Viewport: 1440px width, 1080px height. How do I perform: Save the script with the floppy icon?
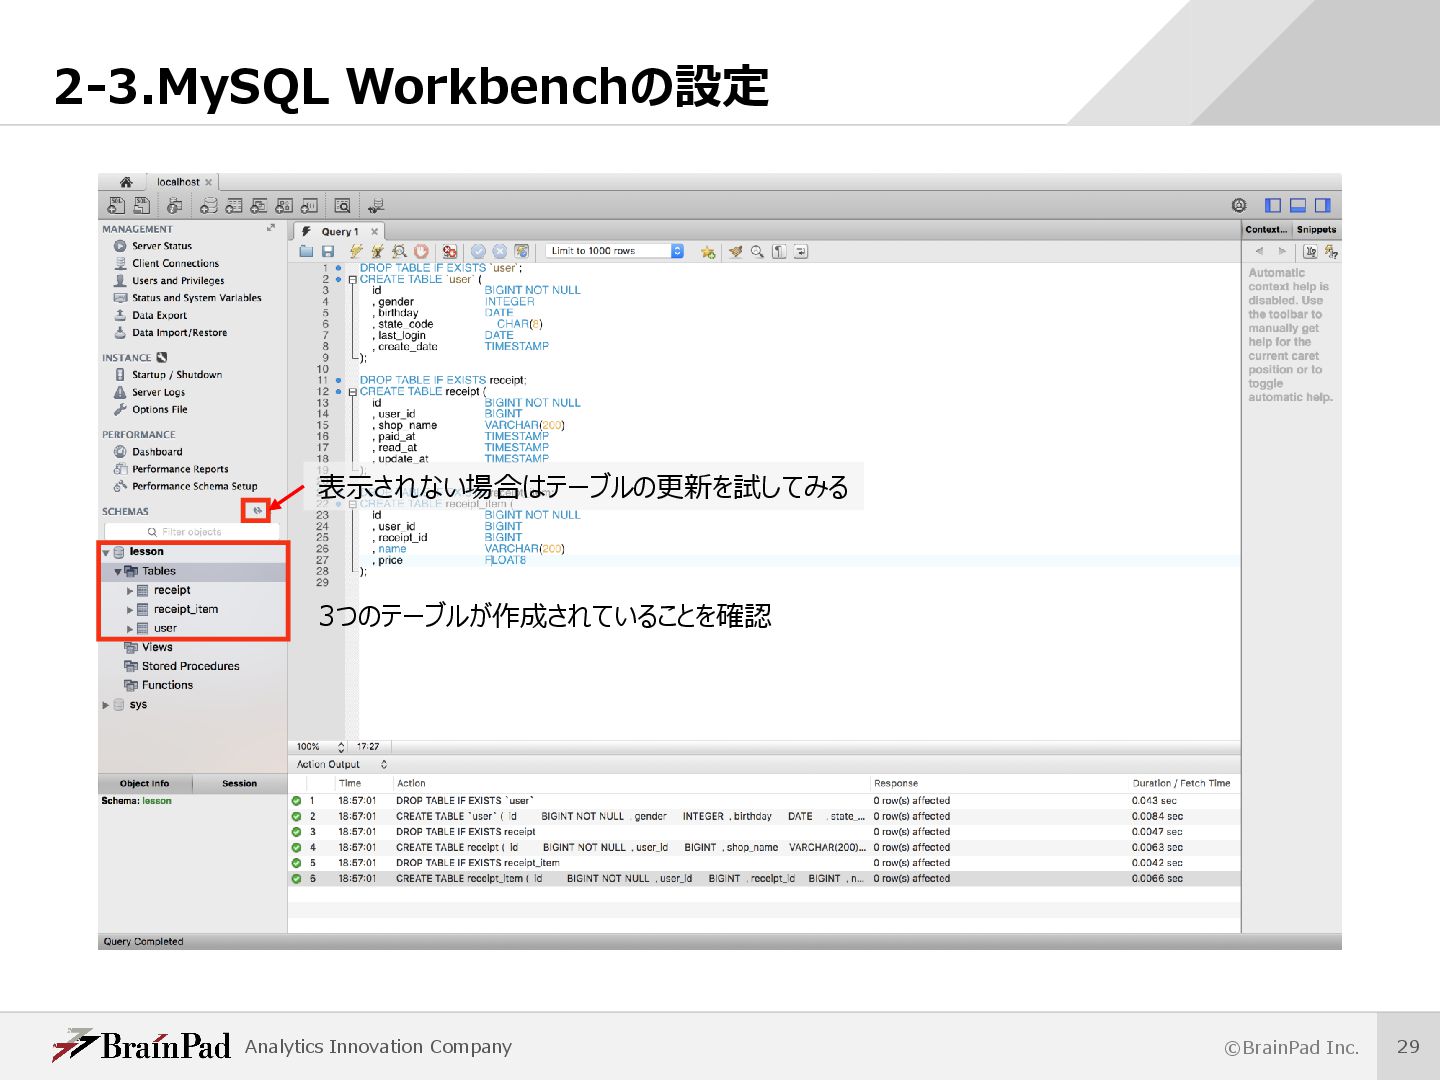(x=328, y=251)
